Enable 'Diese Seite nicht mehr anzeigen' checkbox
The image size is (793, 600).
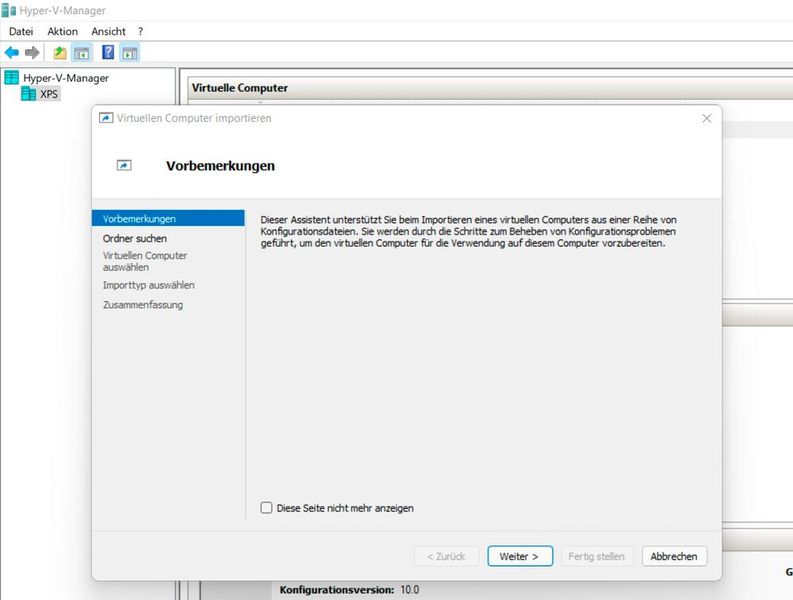(267, 507)
